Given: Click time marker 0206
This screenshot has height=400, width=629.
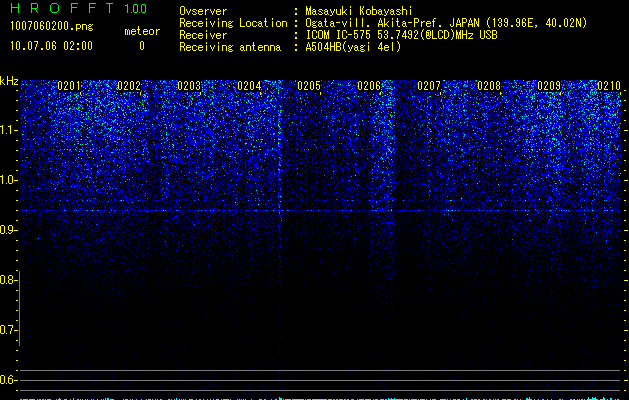Looking at the screenshot, I should (369, 86).
